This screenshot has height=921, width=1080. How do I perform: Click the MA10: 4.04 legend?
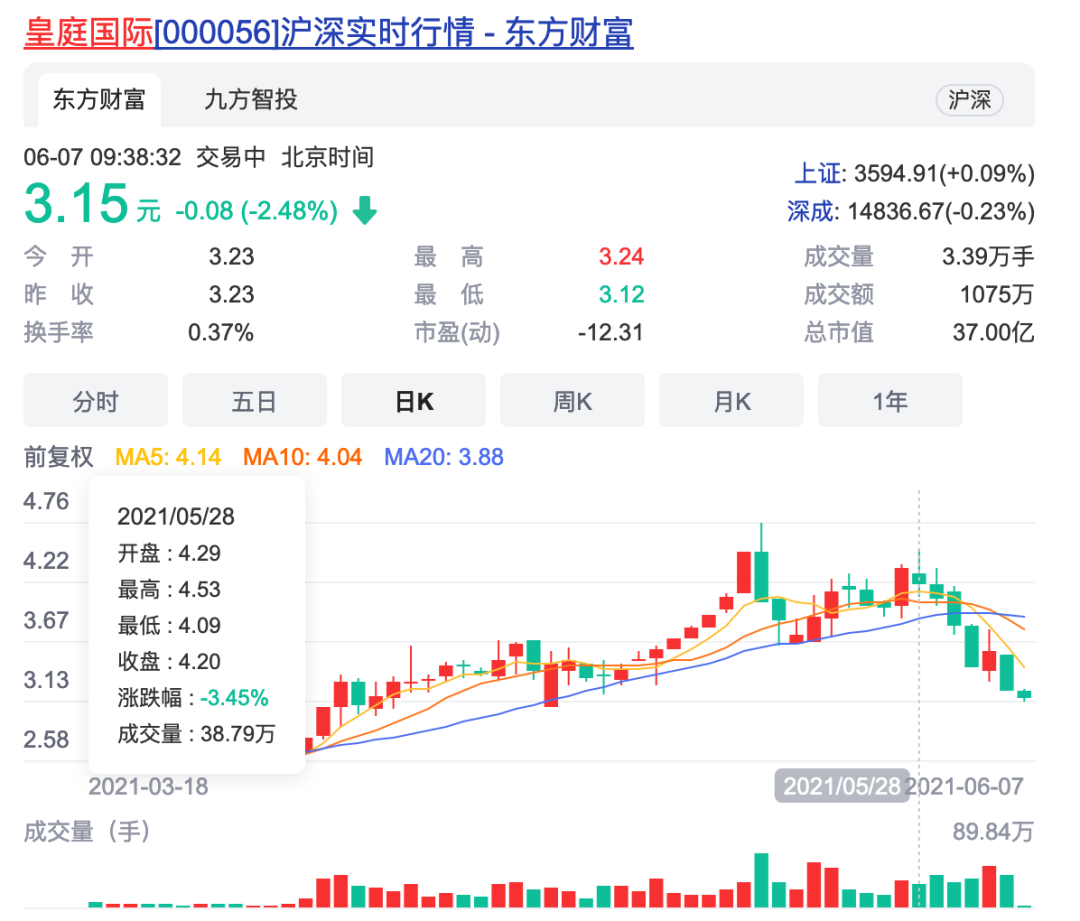point(302,457)
